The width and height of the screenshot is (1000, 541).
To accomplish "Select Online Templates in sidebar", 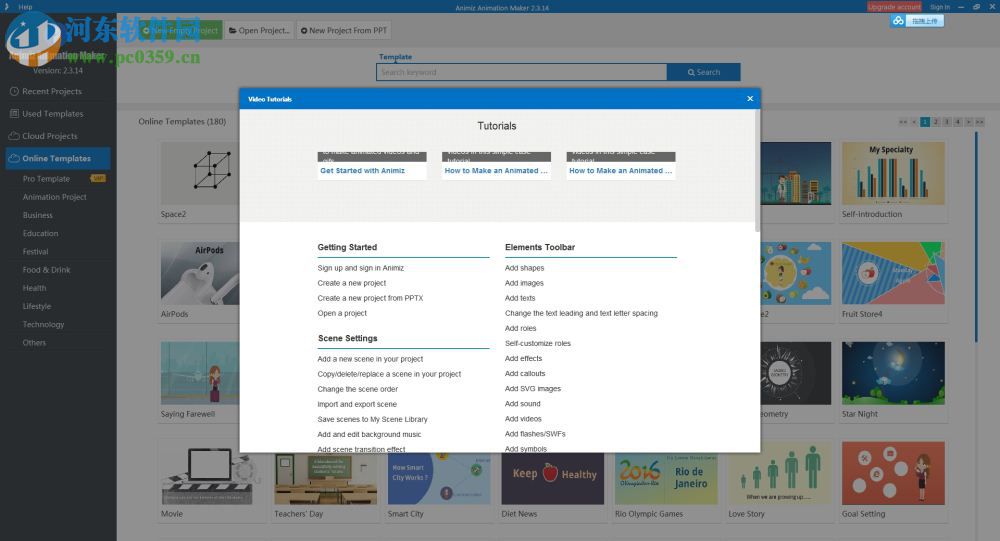I will point(58,158).
